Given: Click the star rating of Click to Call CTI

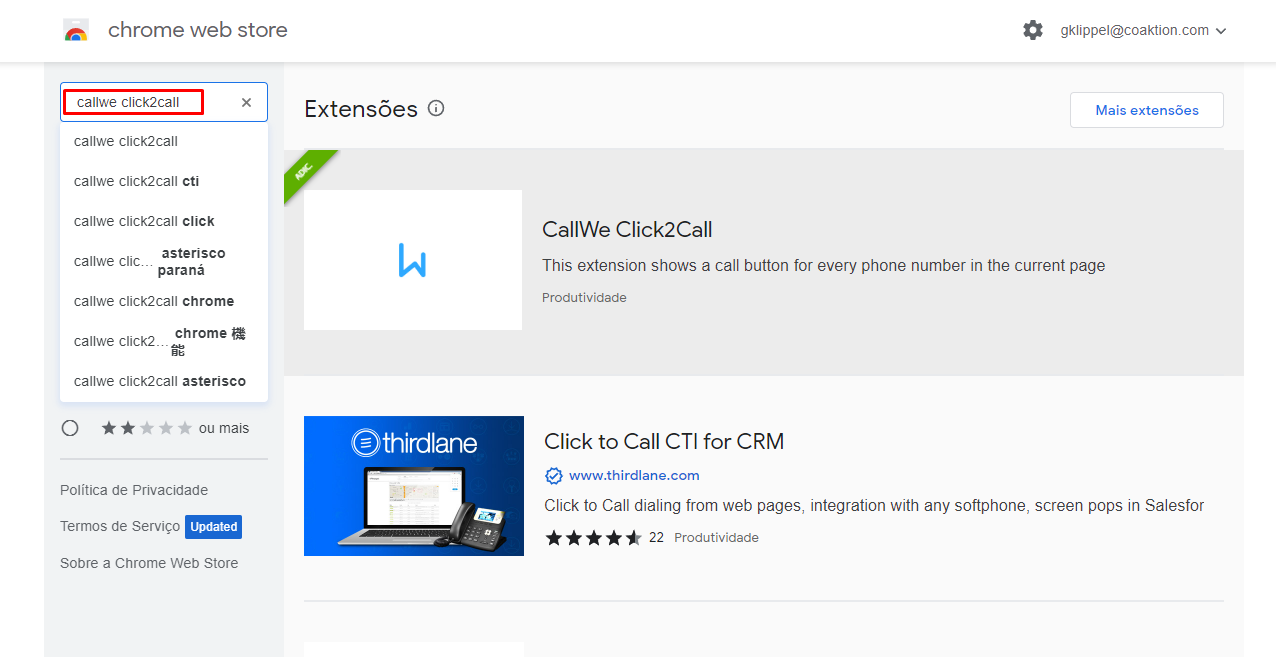Looking at the screenshot, I should click(593, 538).
